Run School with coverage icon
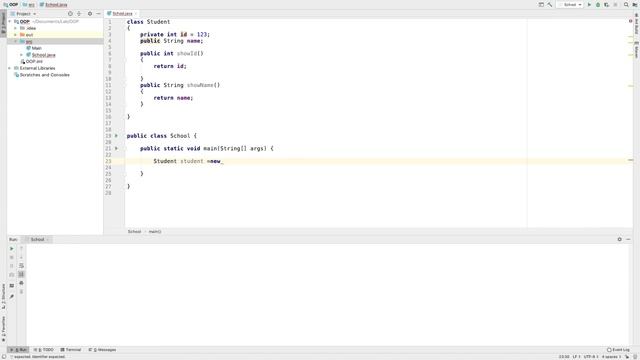This screenshot has height=360, width=640. coord(607,4)
